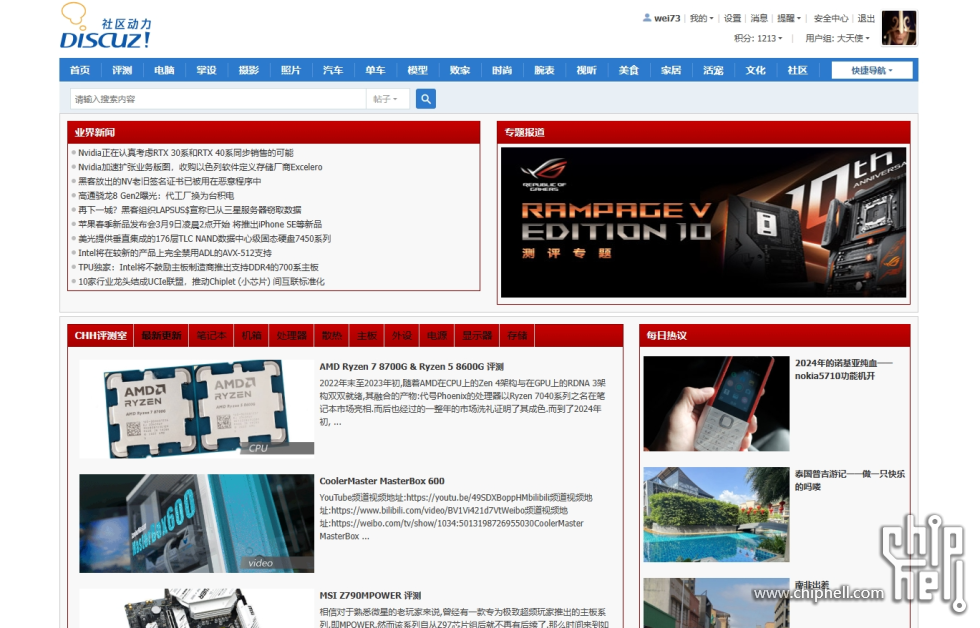Click the user icon beside wei73
Screen dimensions: 980x628
point(647,18)
